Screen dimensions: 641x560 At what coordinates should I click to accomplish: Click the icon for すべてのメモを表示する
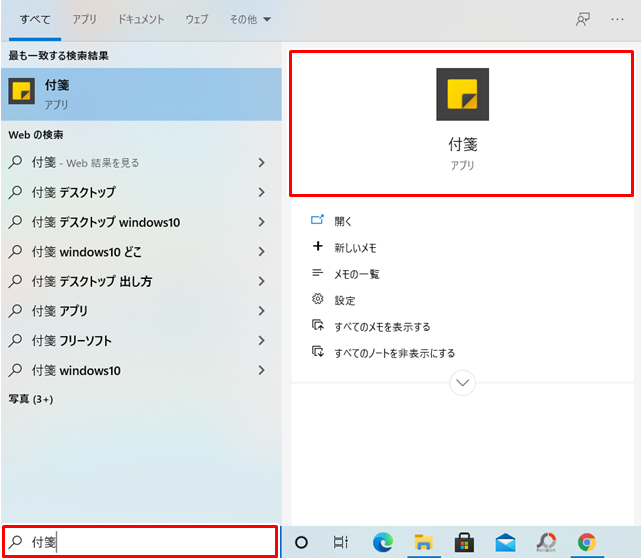point(318,325)
